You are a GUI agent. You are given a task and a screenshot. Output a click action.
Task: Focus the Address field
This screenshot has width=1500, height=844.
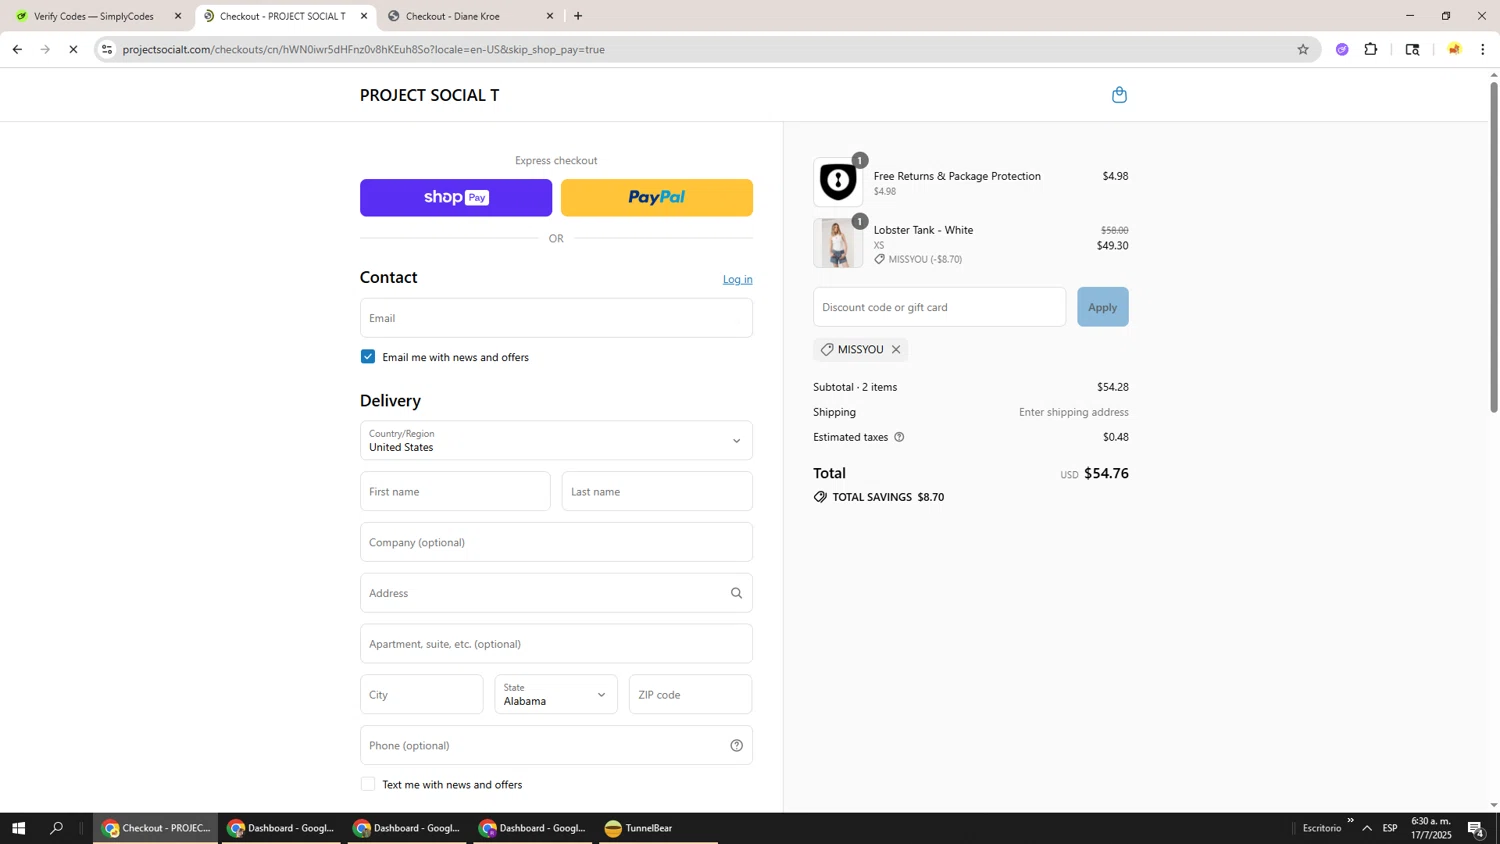pyautogui.click(x=556, y=593)
